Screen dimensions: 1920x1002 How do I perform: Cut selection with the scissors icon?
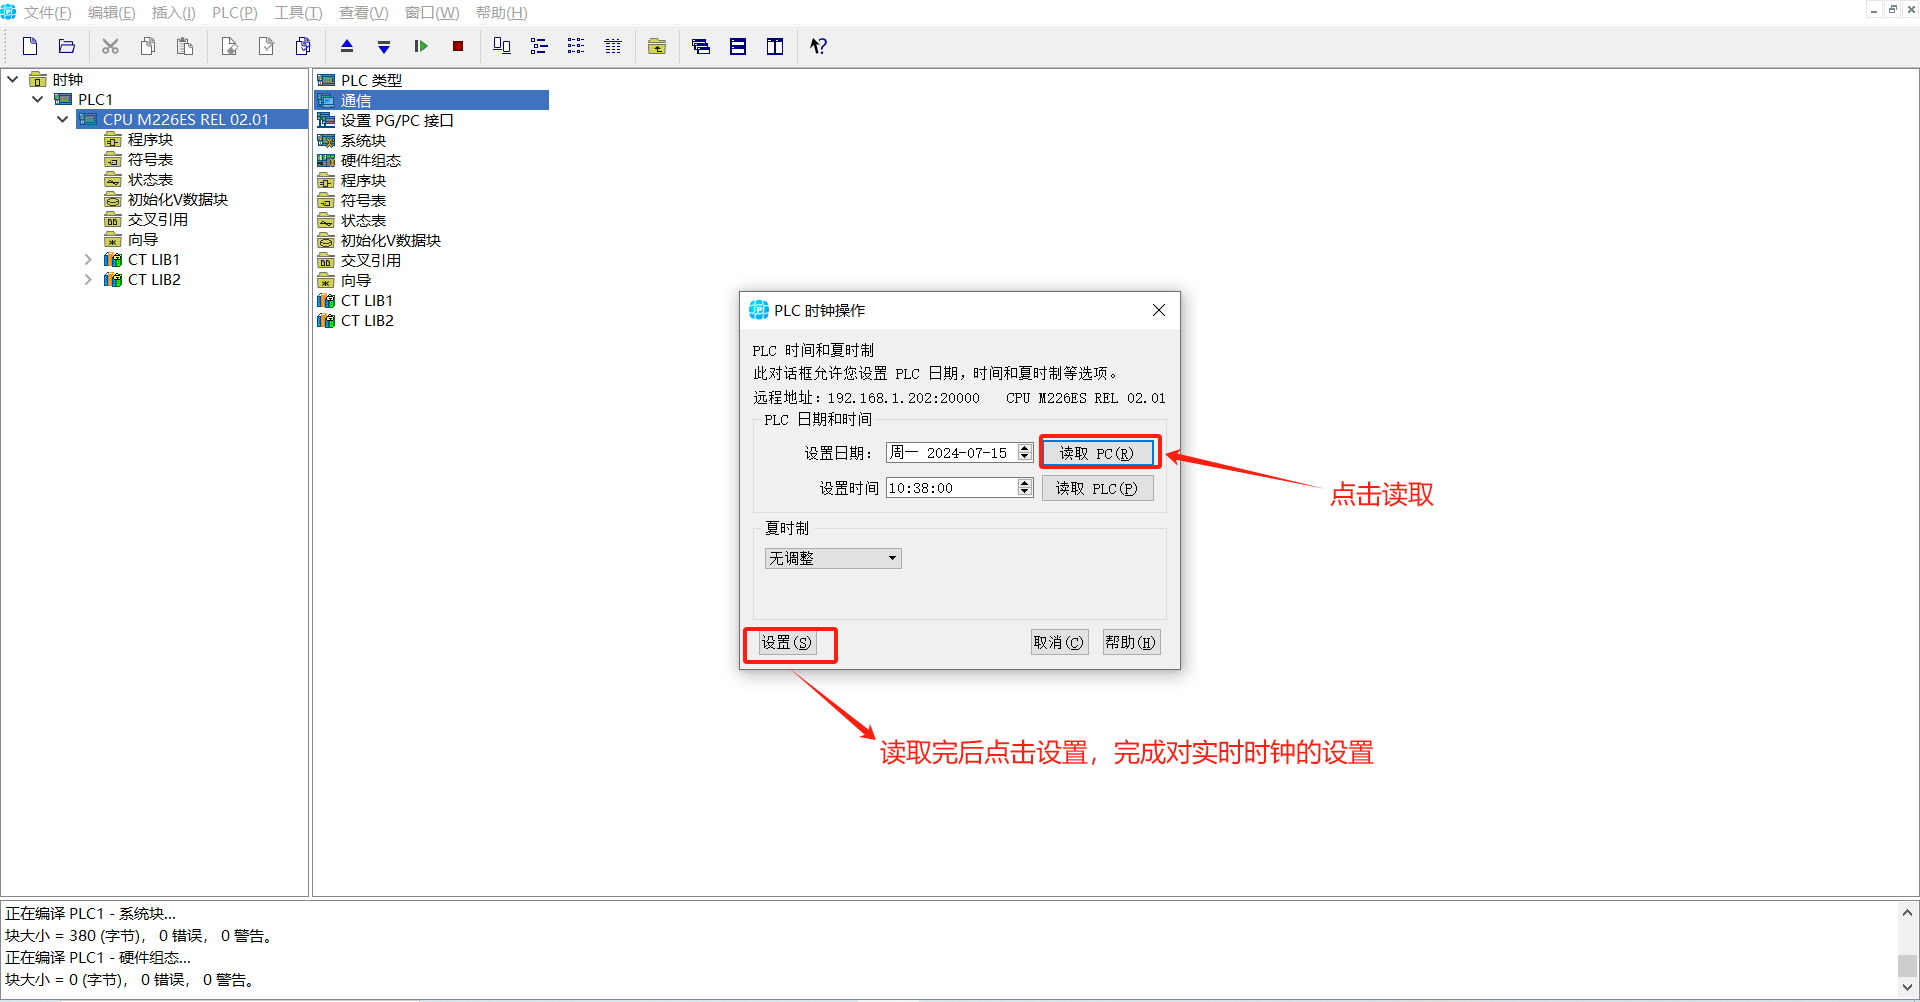click(110, 46)
